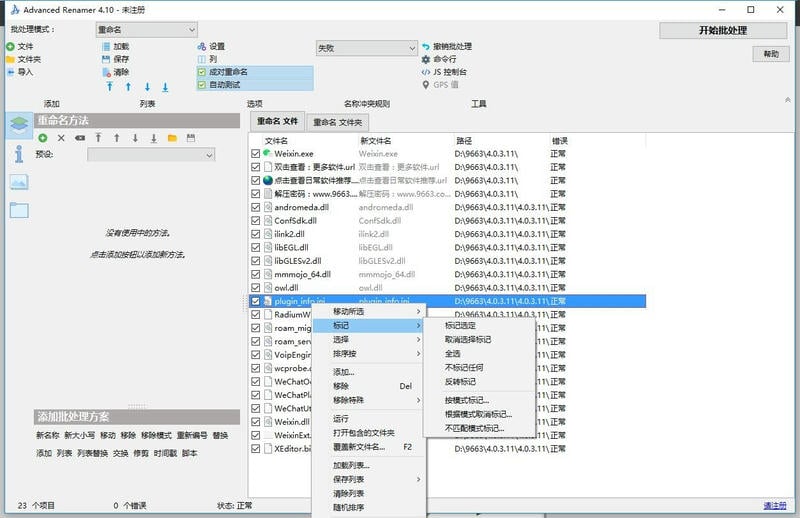Click the 撤销批处理 undo batch icon
The height and width of the screenshot is (518, 800).
coord(426,47)
